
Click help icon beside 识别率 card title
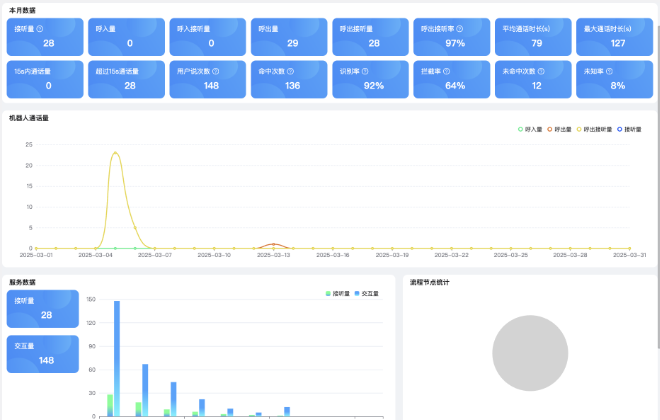pos(363,72)
